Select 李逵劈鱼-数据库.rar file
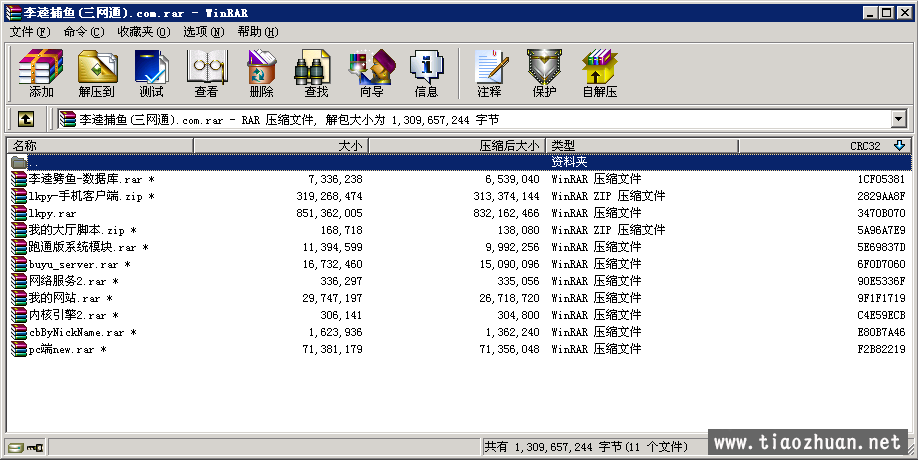Screen dimensions: 918x460 coord(91,179)
